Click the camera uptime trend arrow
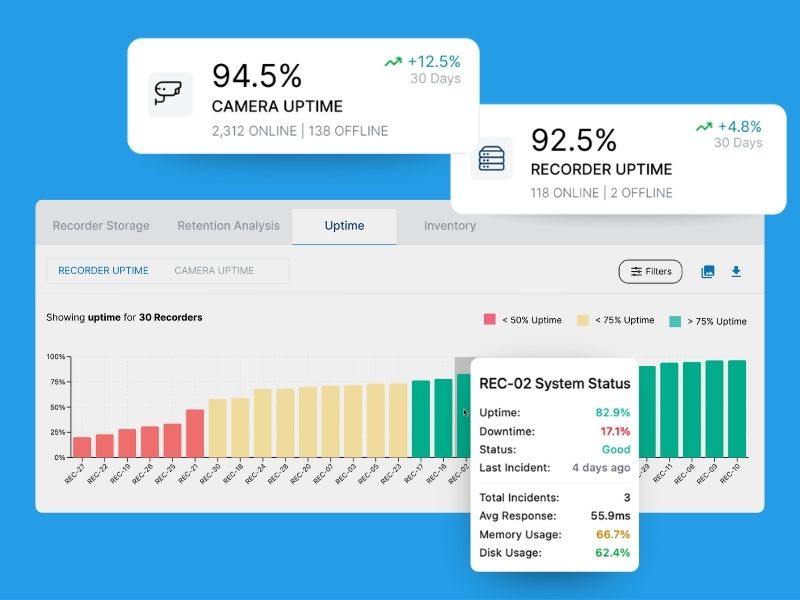800x600 pixels. 393,62
